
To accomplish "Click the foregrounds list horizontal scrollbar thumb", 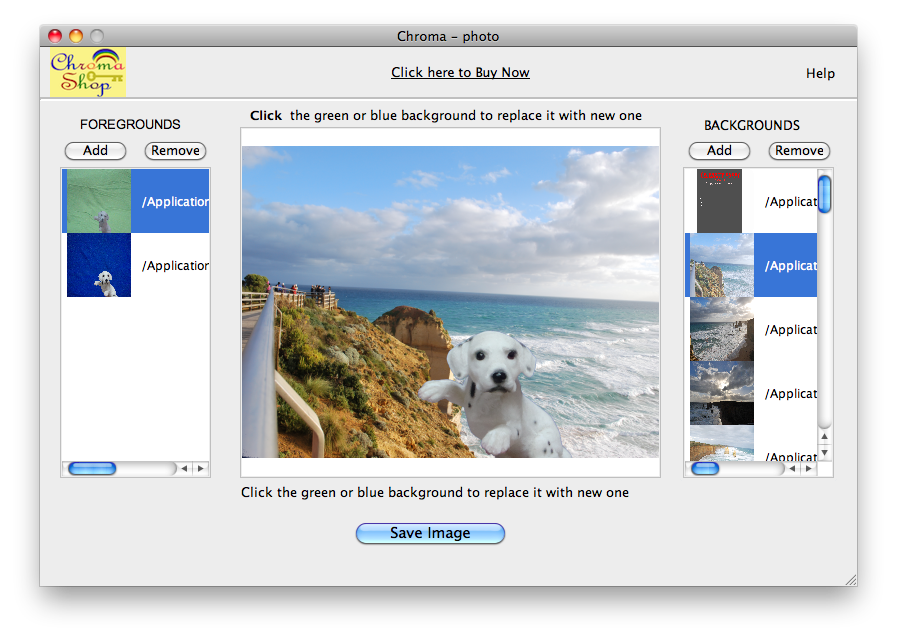I will pos(92,468).
